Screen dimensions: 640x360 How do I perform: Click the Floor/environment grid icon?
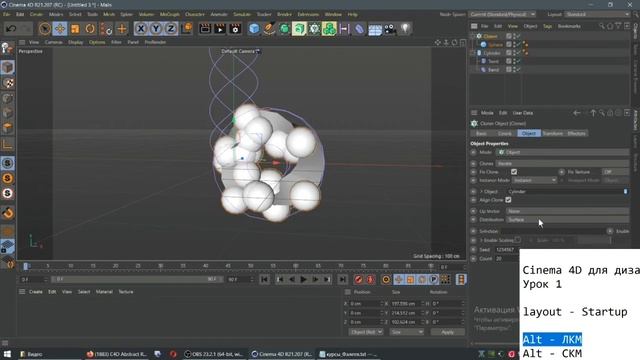coord(375,29)
